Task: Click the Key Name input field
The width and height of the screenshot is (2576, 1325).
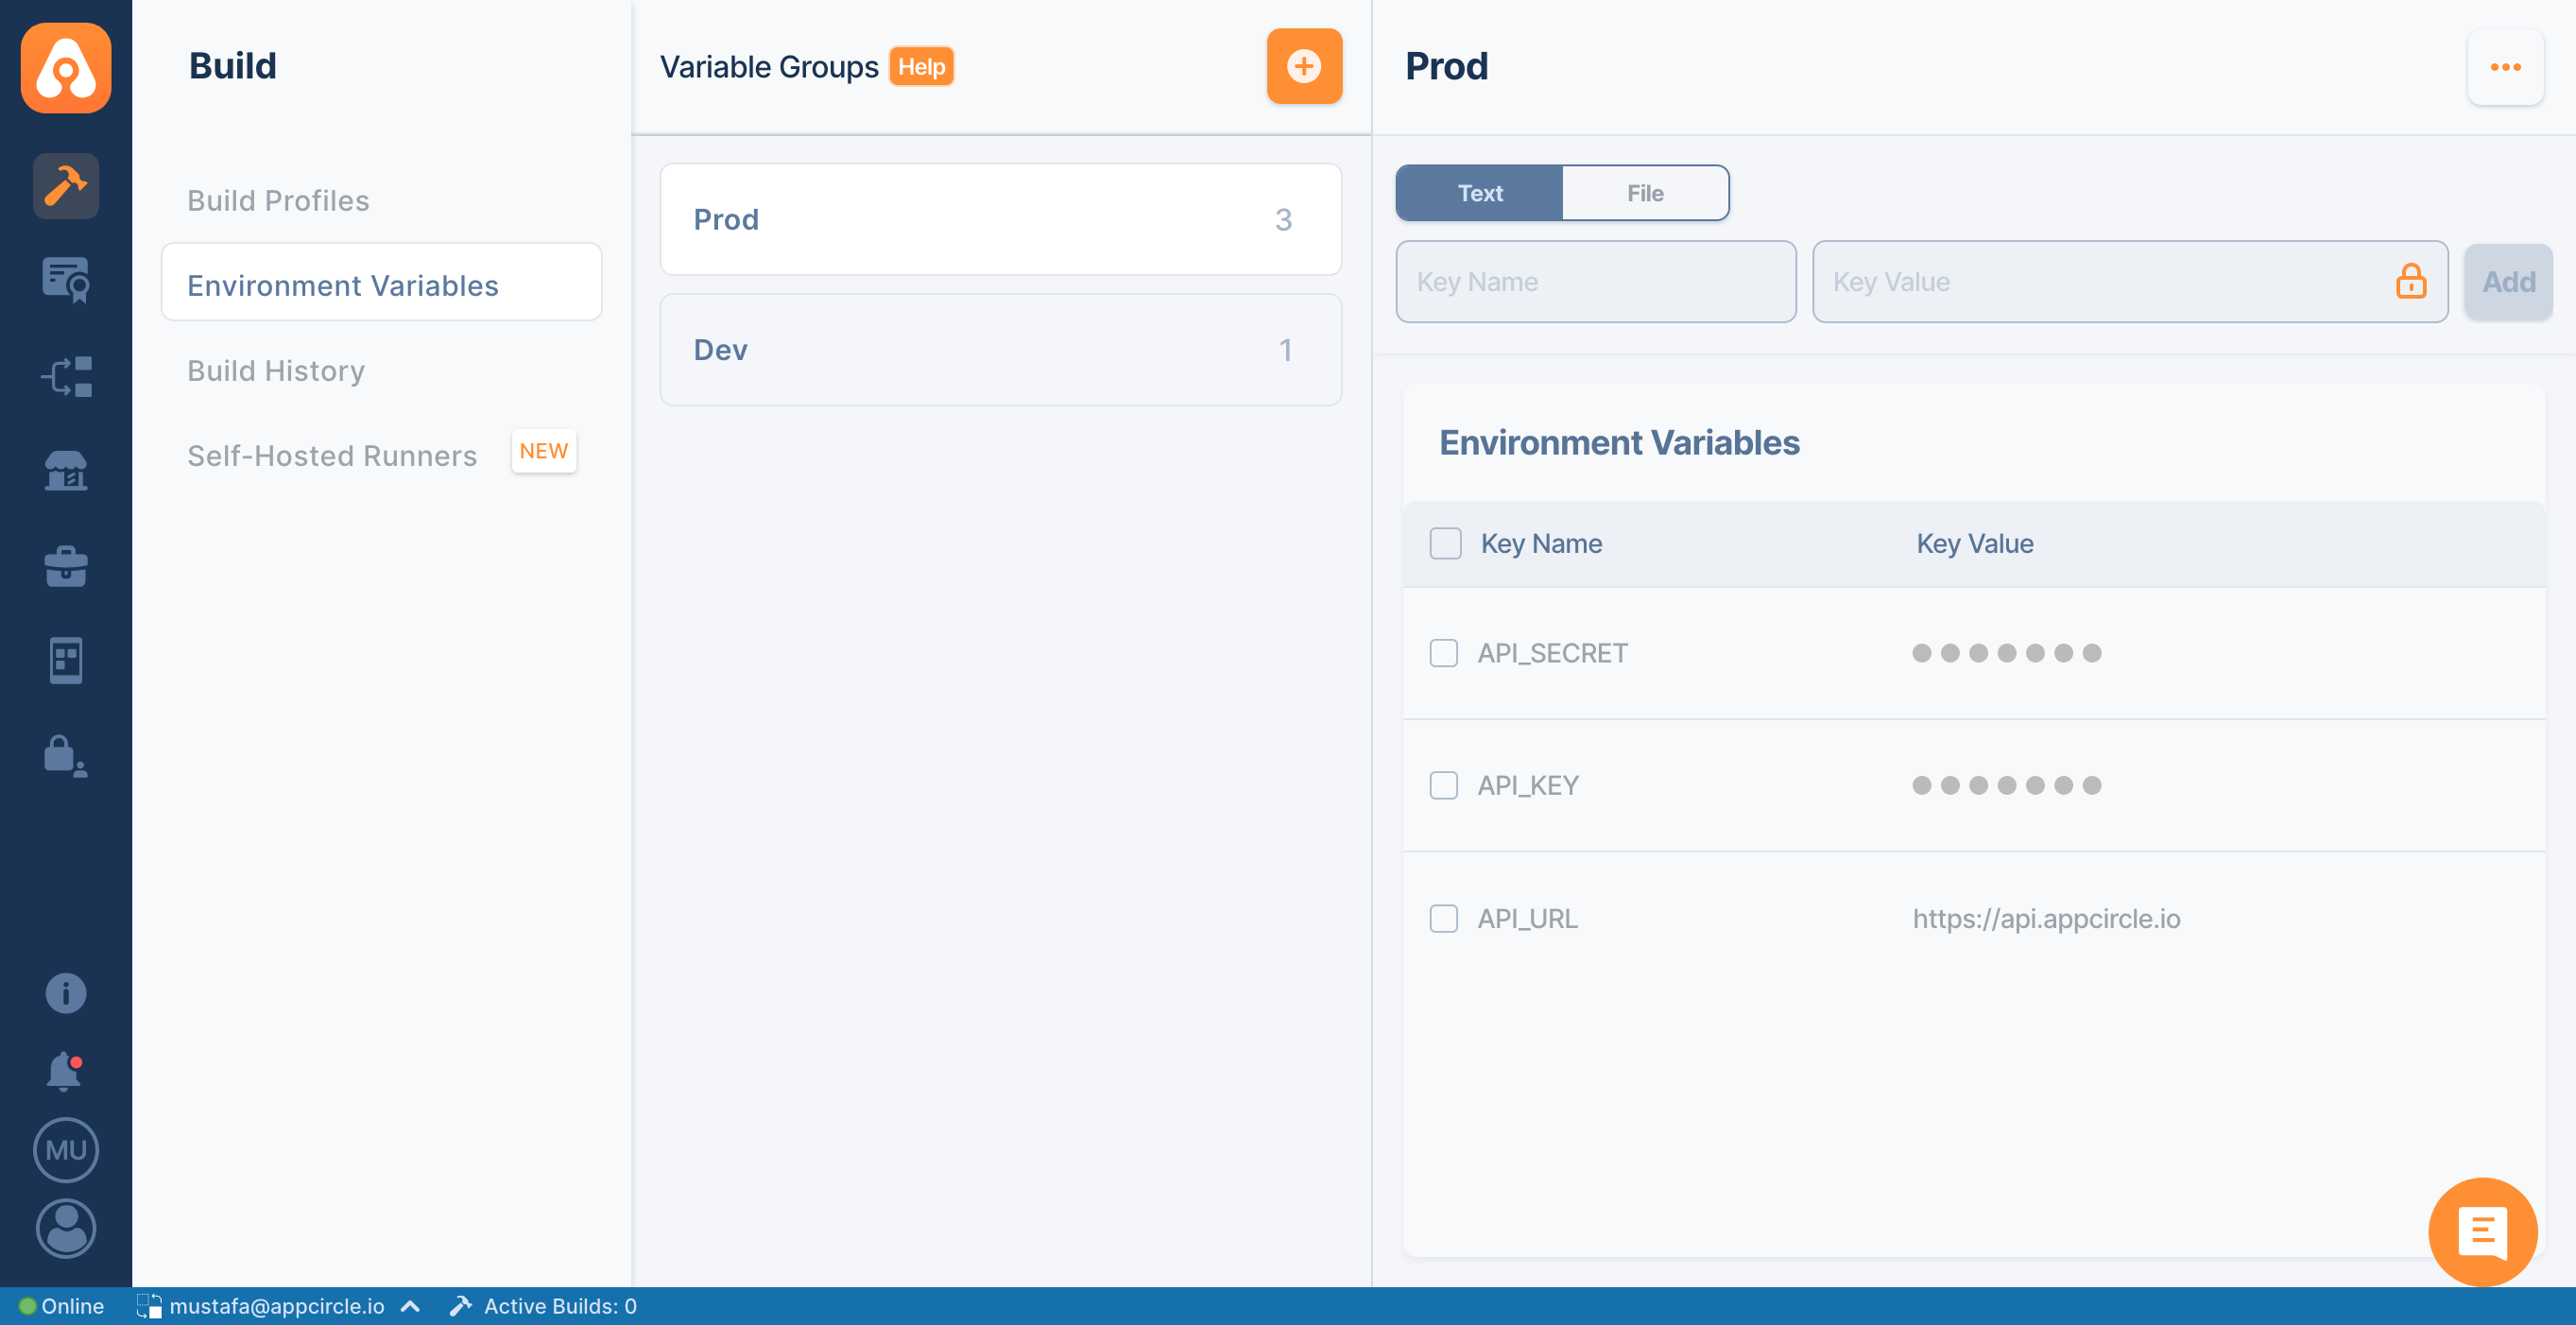Action: (x=1596, y=281)
